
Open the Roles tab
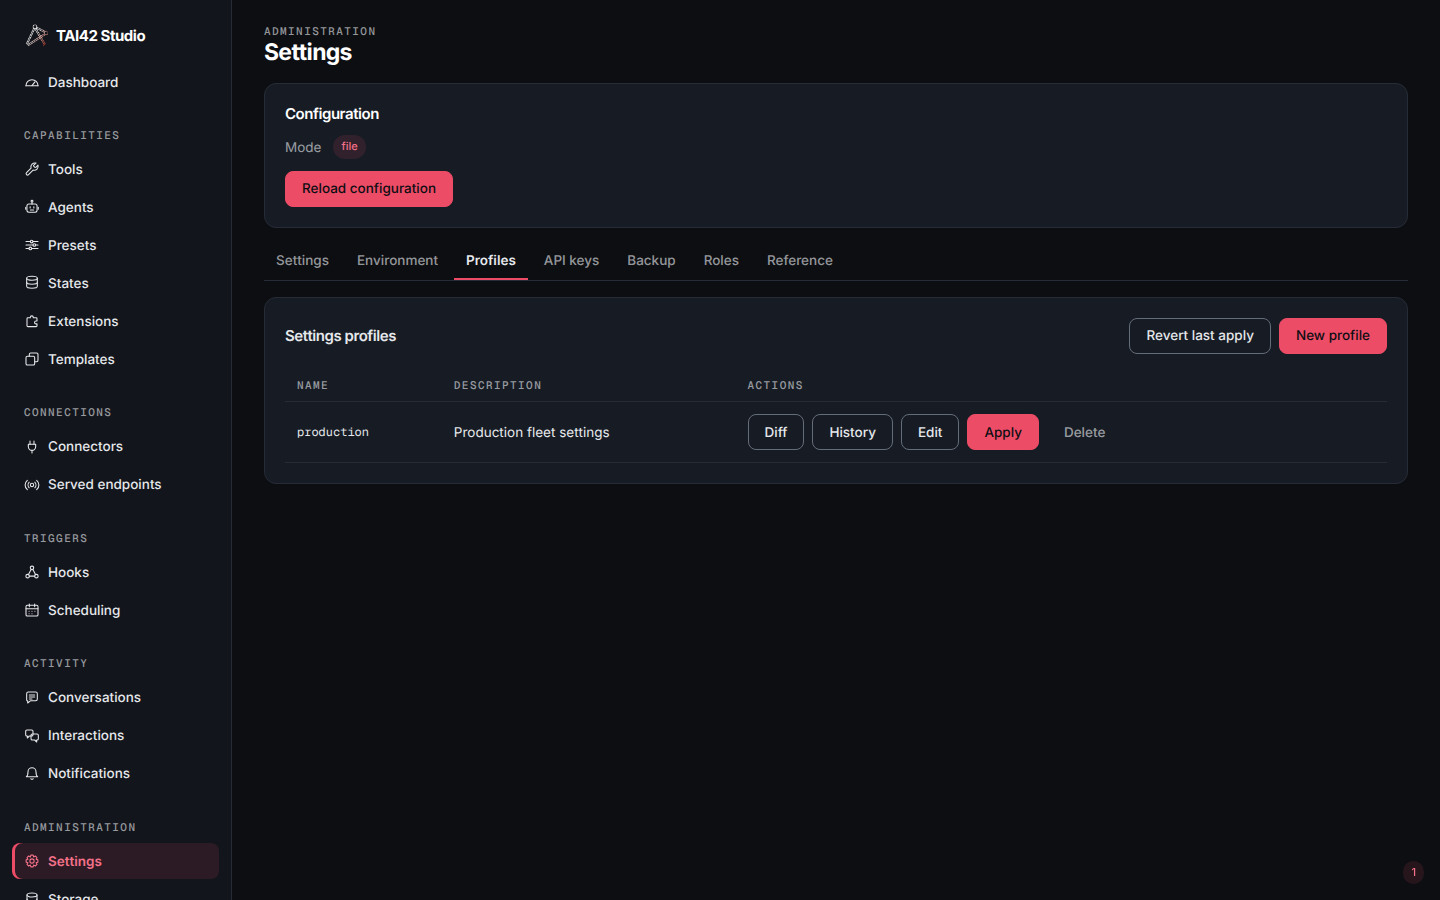[721, 260]
